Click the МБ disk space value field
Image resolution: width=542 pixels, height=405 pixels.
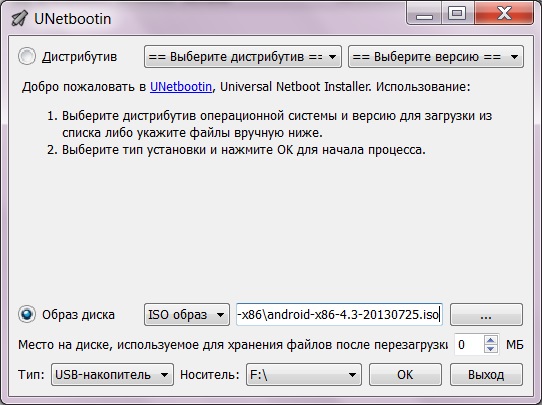469,345
